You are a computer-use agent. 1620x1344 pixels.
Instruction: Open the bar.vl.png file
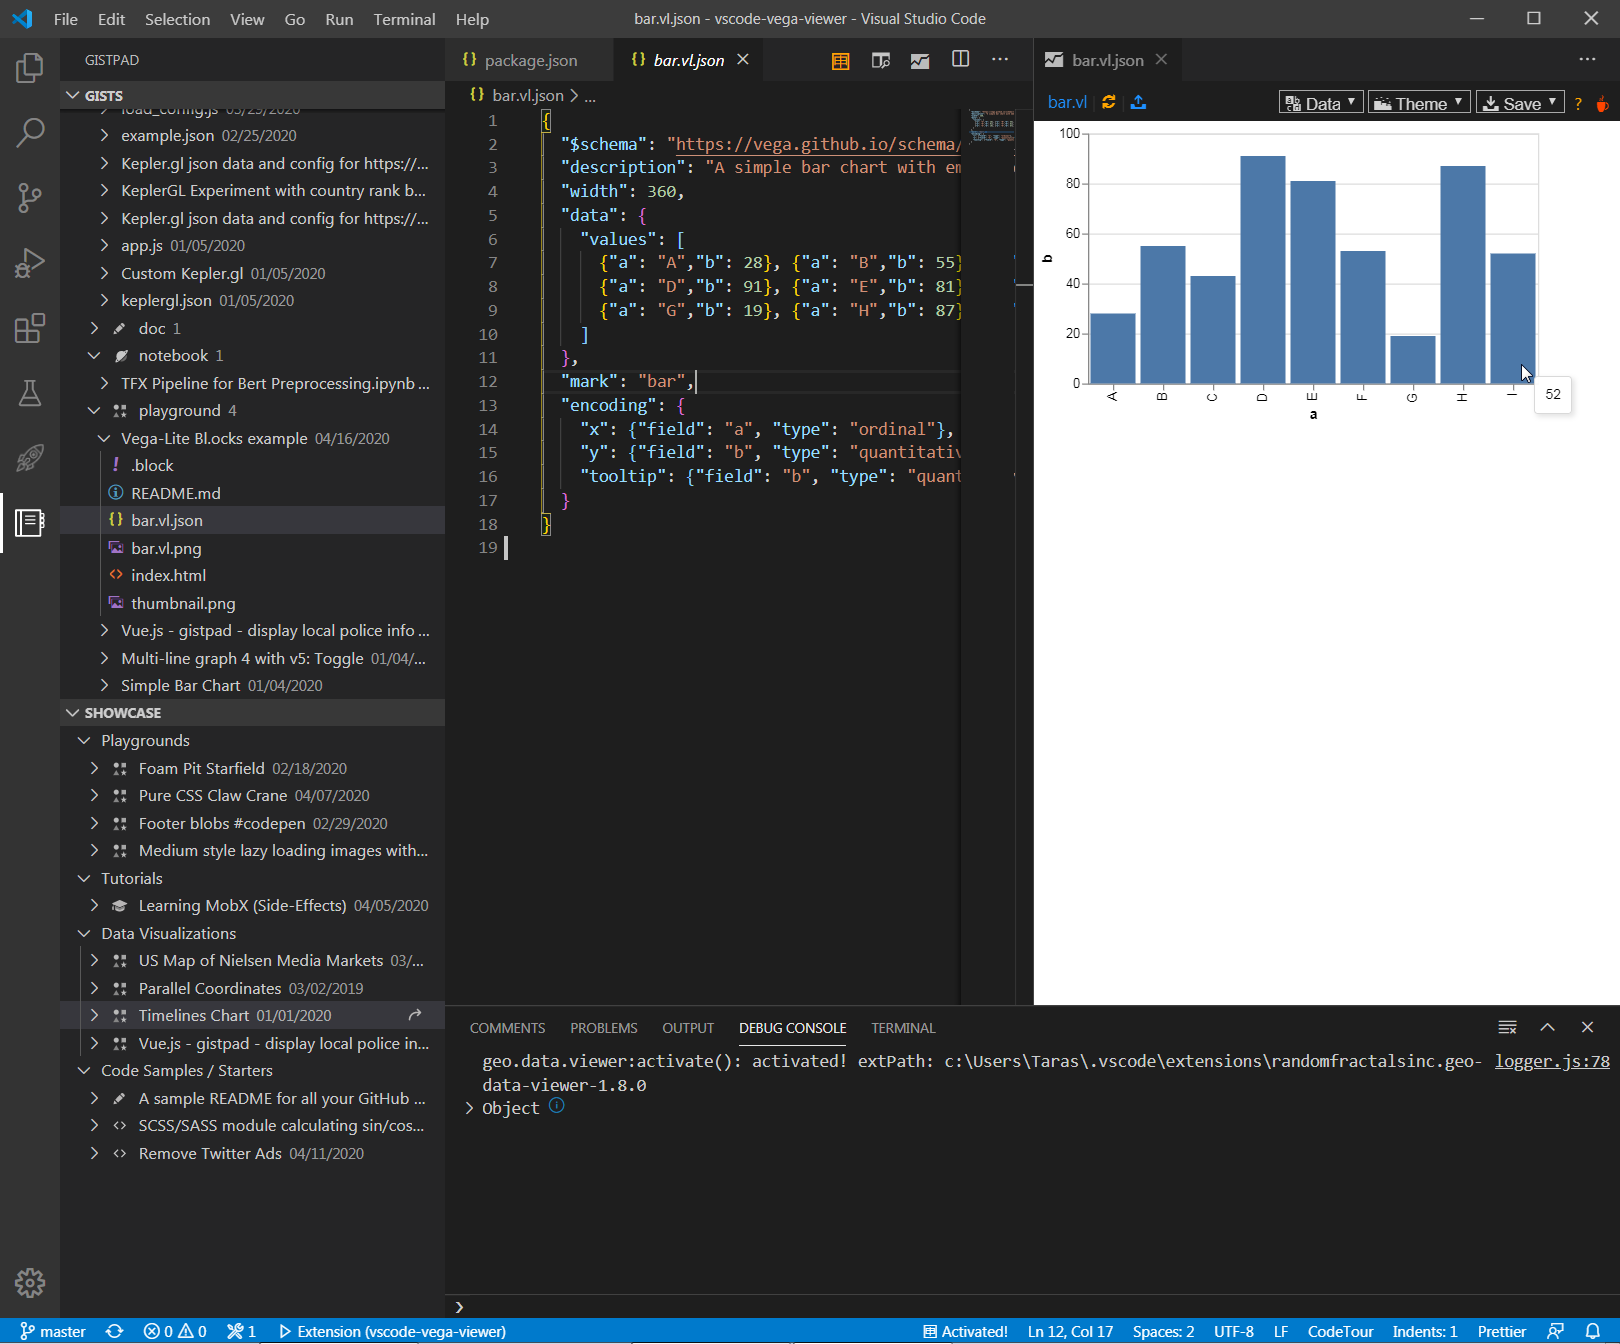(x=253, y=548)
